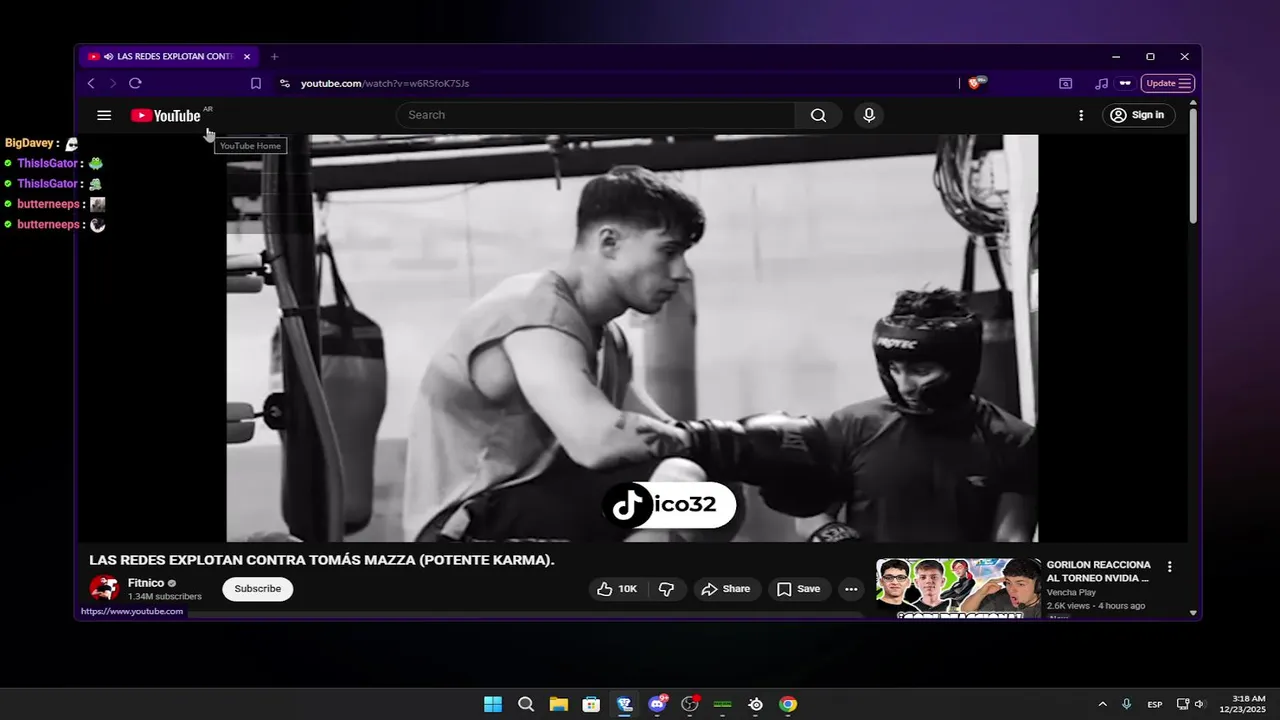This screenshot has height=720, width=1280.
Task: Click the page vertical scrollbar thumb
Action: point(1193,164)
